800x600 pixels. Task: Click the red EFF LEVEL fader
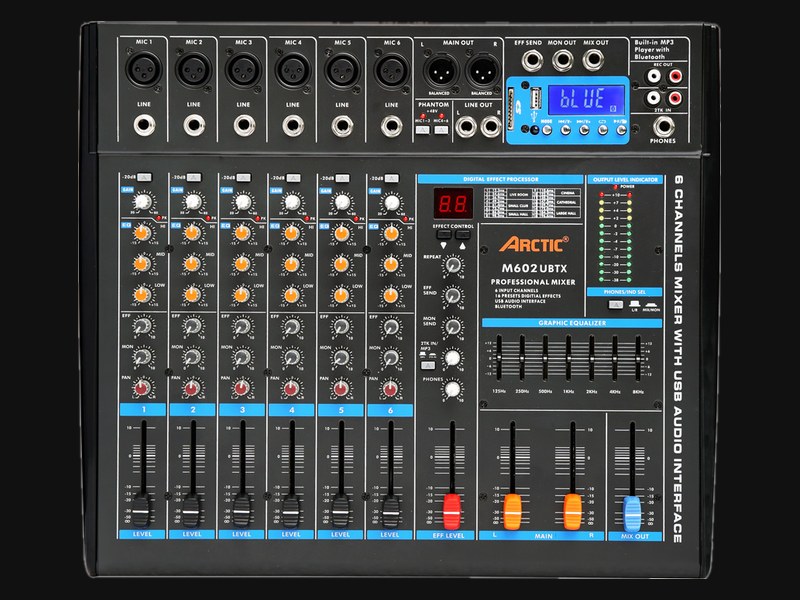coord(452,511)
